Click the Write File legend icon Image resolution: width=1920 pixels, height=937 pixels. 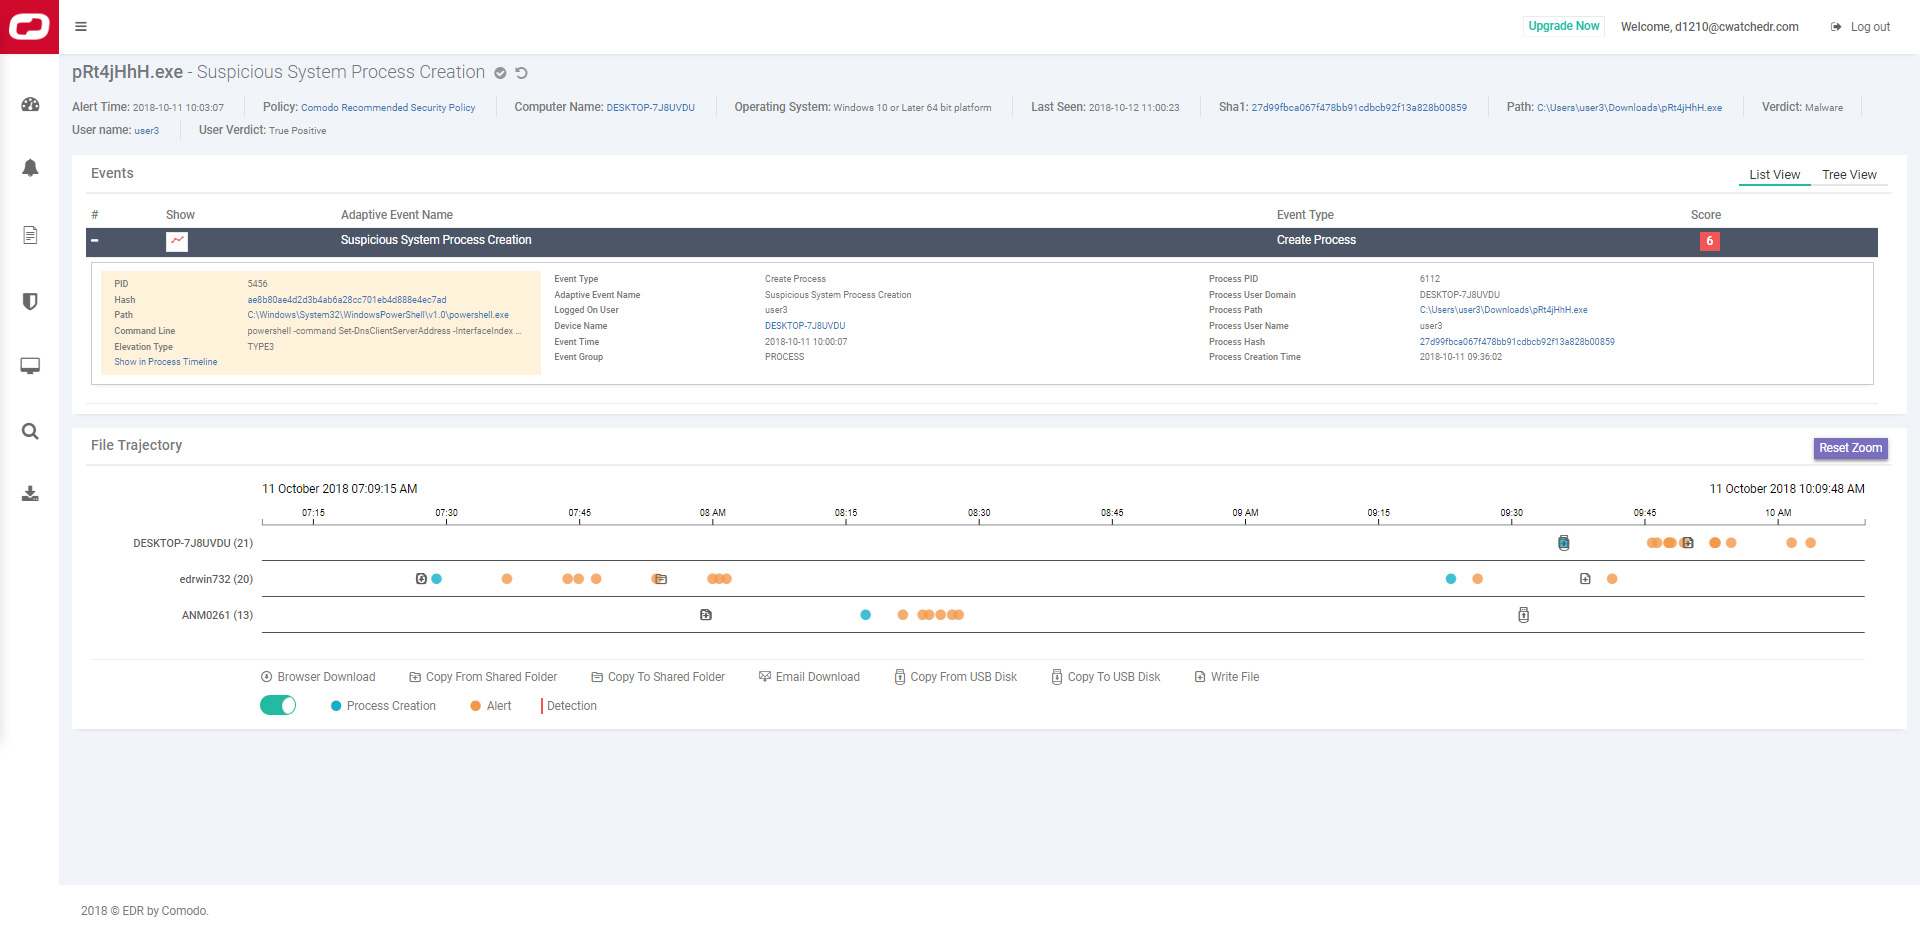(1199, 676)
